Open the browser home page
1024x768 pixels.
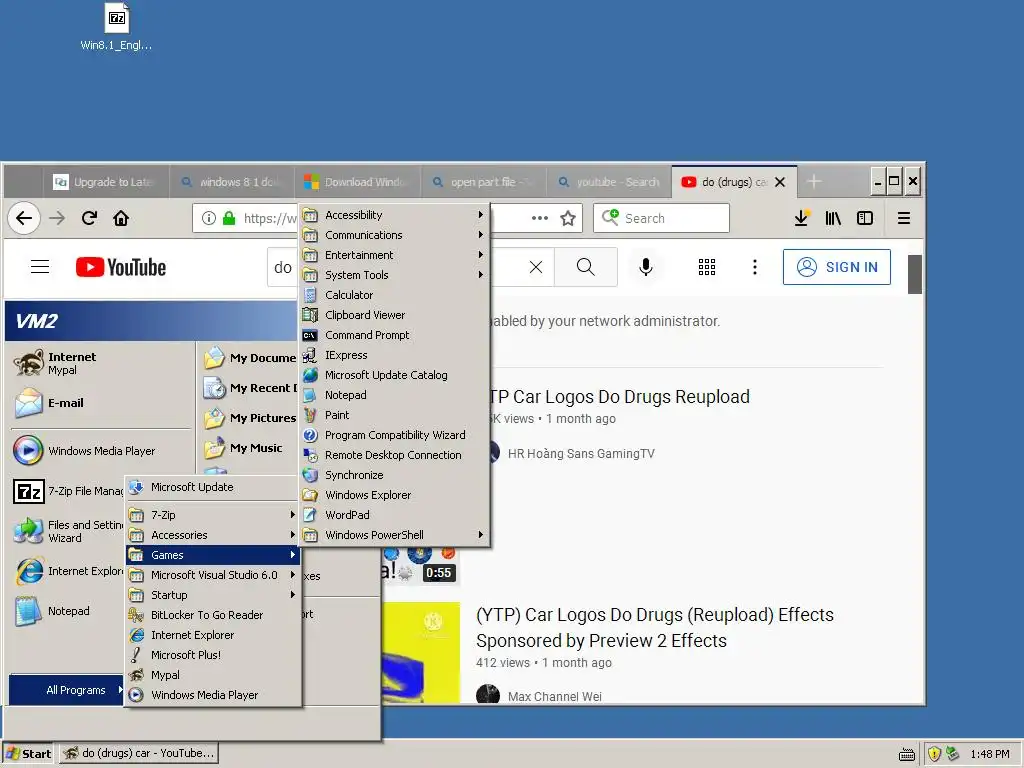(121, 218)
